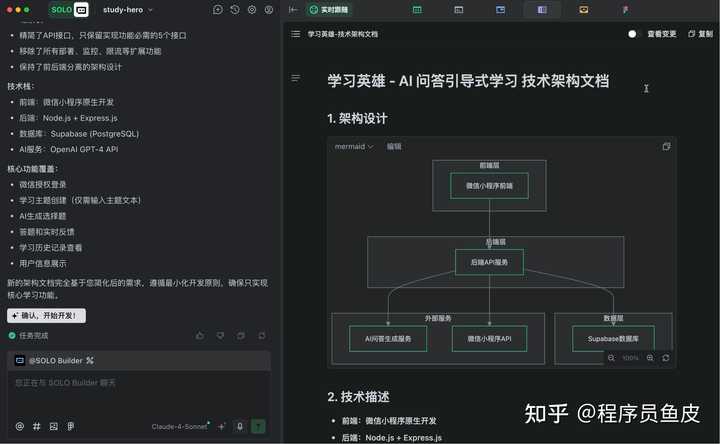
Task: Click the 用户信息展示 list item
Action: coord(43,264)
